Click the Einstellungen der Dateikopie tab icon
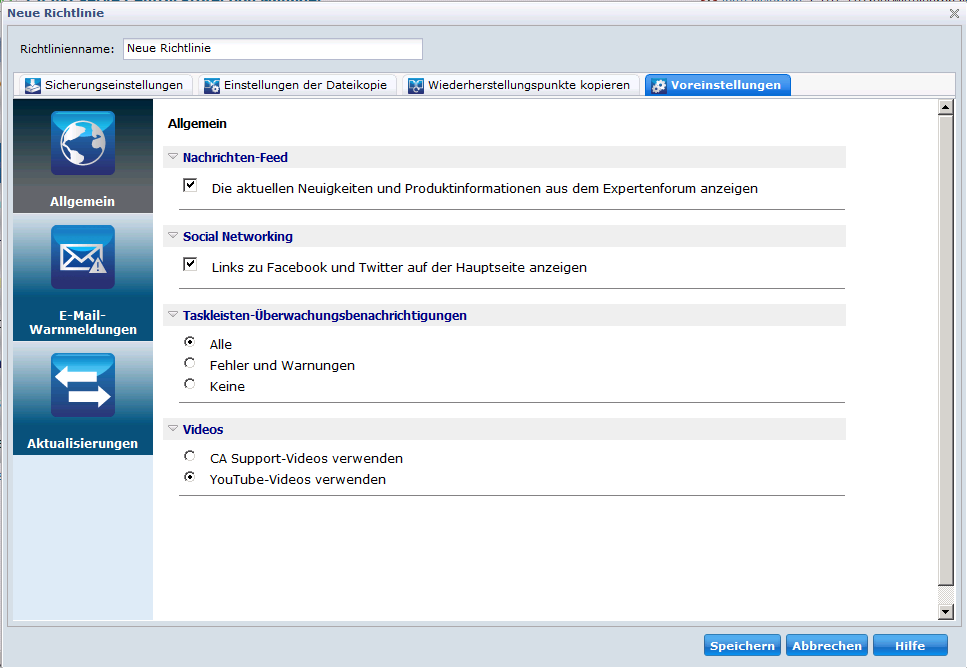This screenshot has width=967, height=668. click(x=212, y=86)
